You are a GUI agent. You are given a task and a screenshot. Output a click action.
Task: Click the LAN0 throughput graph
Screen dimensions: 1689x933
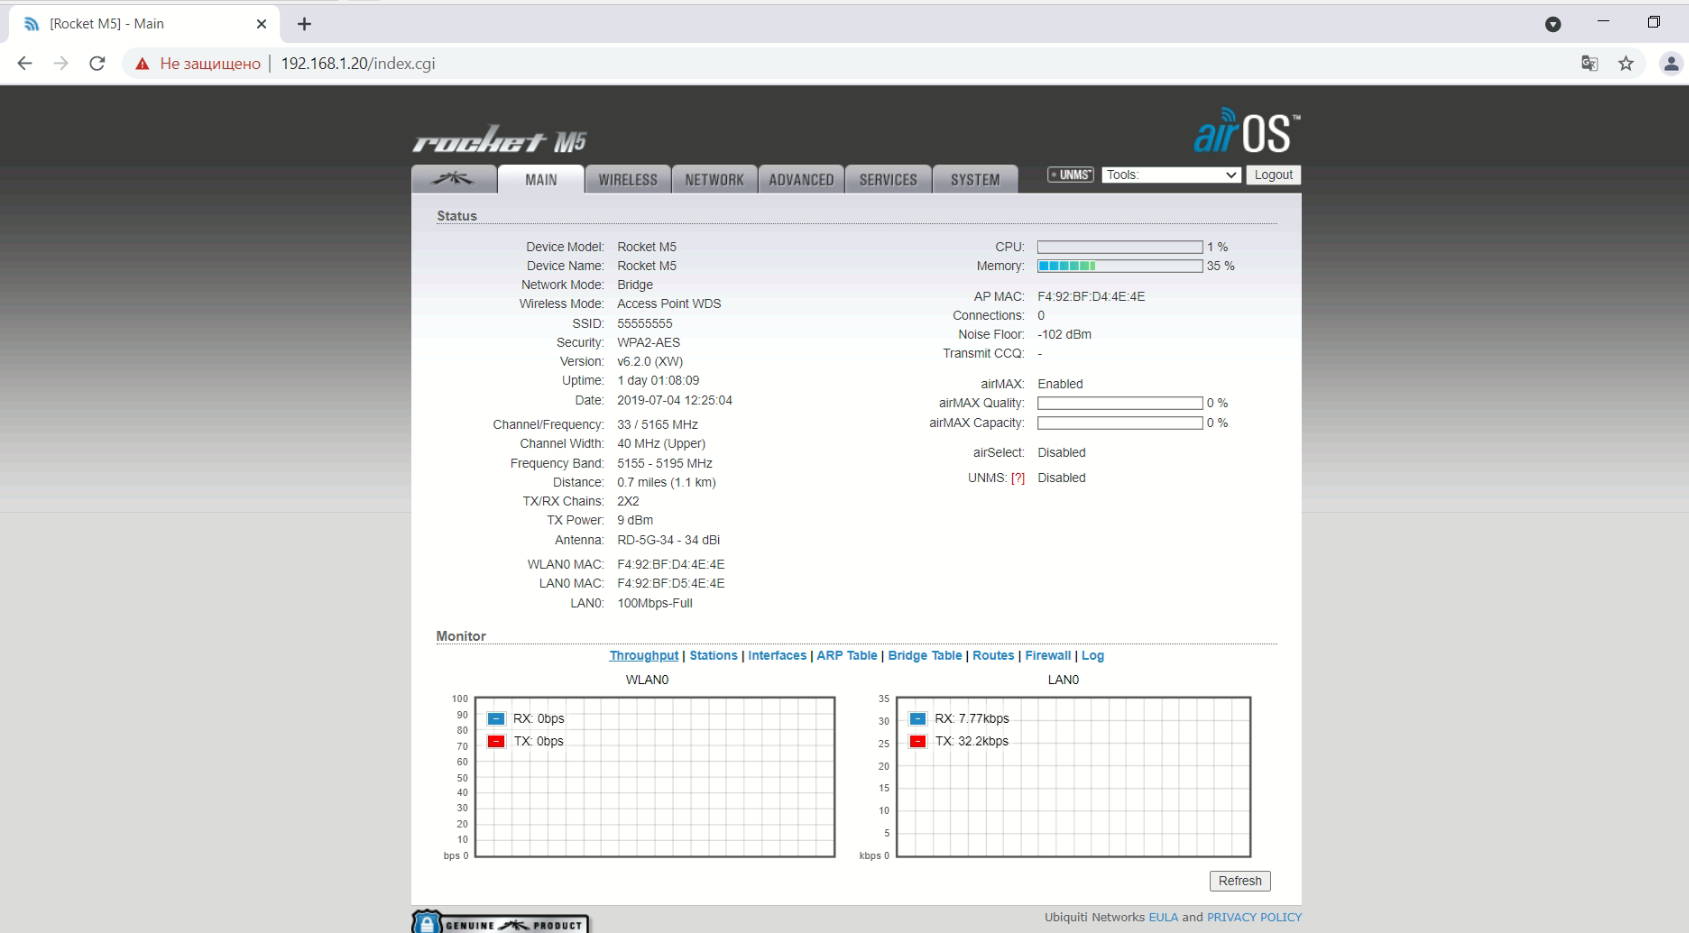pyautogui.click(x=1074, y=777)
